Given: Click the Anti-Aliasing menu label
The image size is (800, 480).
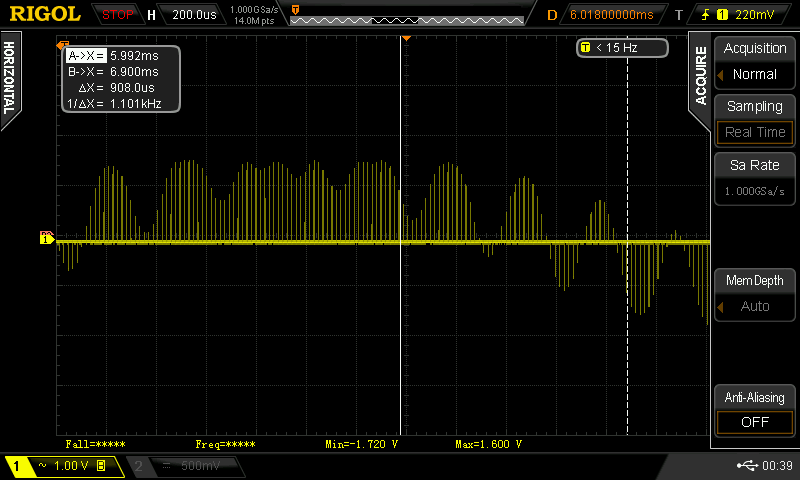Looking at the screenshot, I should click(x=755, y=397).
